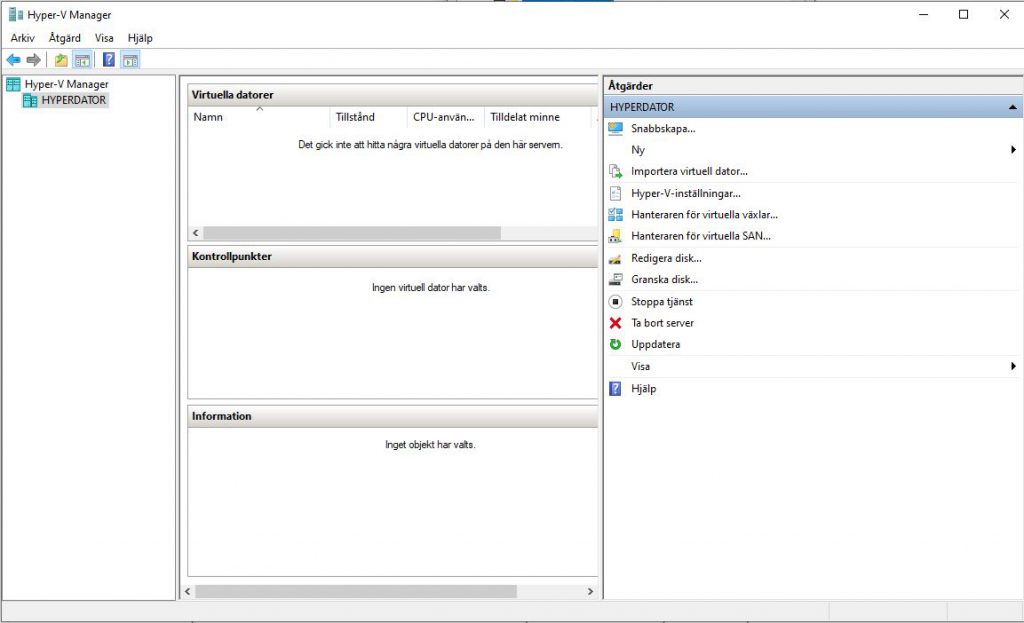Click bottom scrollbar right arrow
Image resolution: width=1024 pixels, height=623 pixels.
tap(590, 592)
